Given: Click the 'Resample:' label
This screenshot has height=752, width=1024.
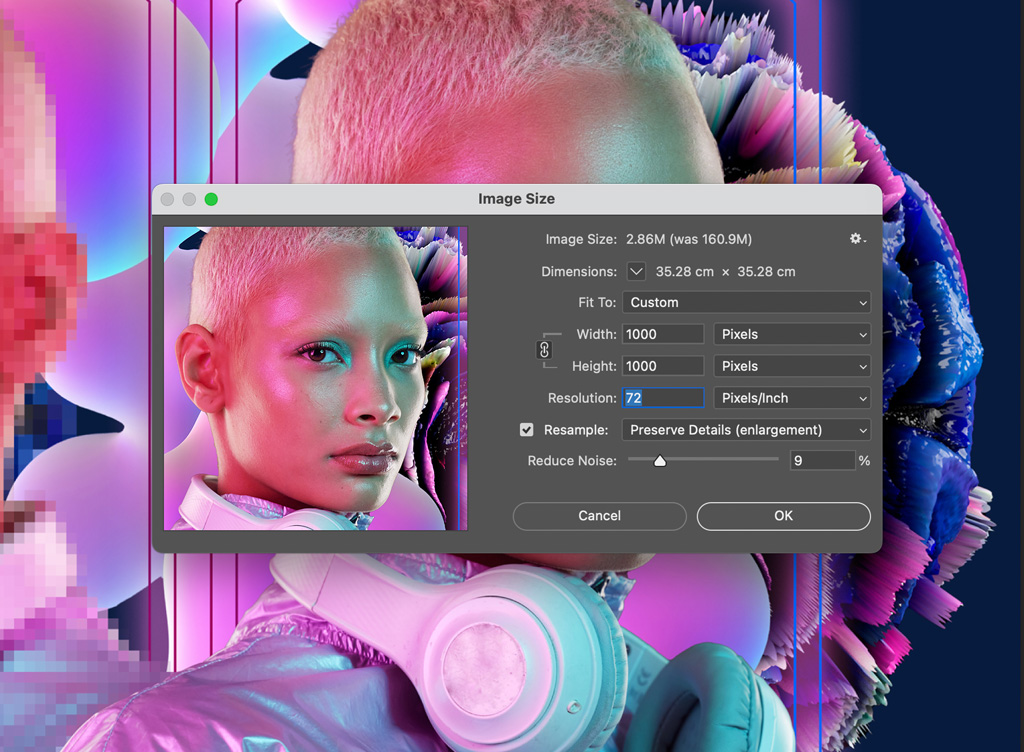Looking at the screenshot, I should click(575, 430).
